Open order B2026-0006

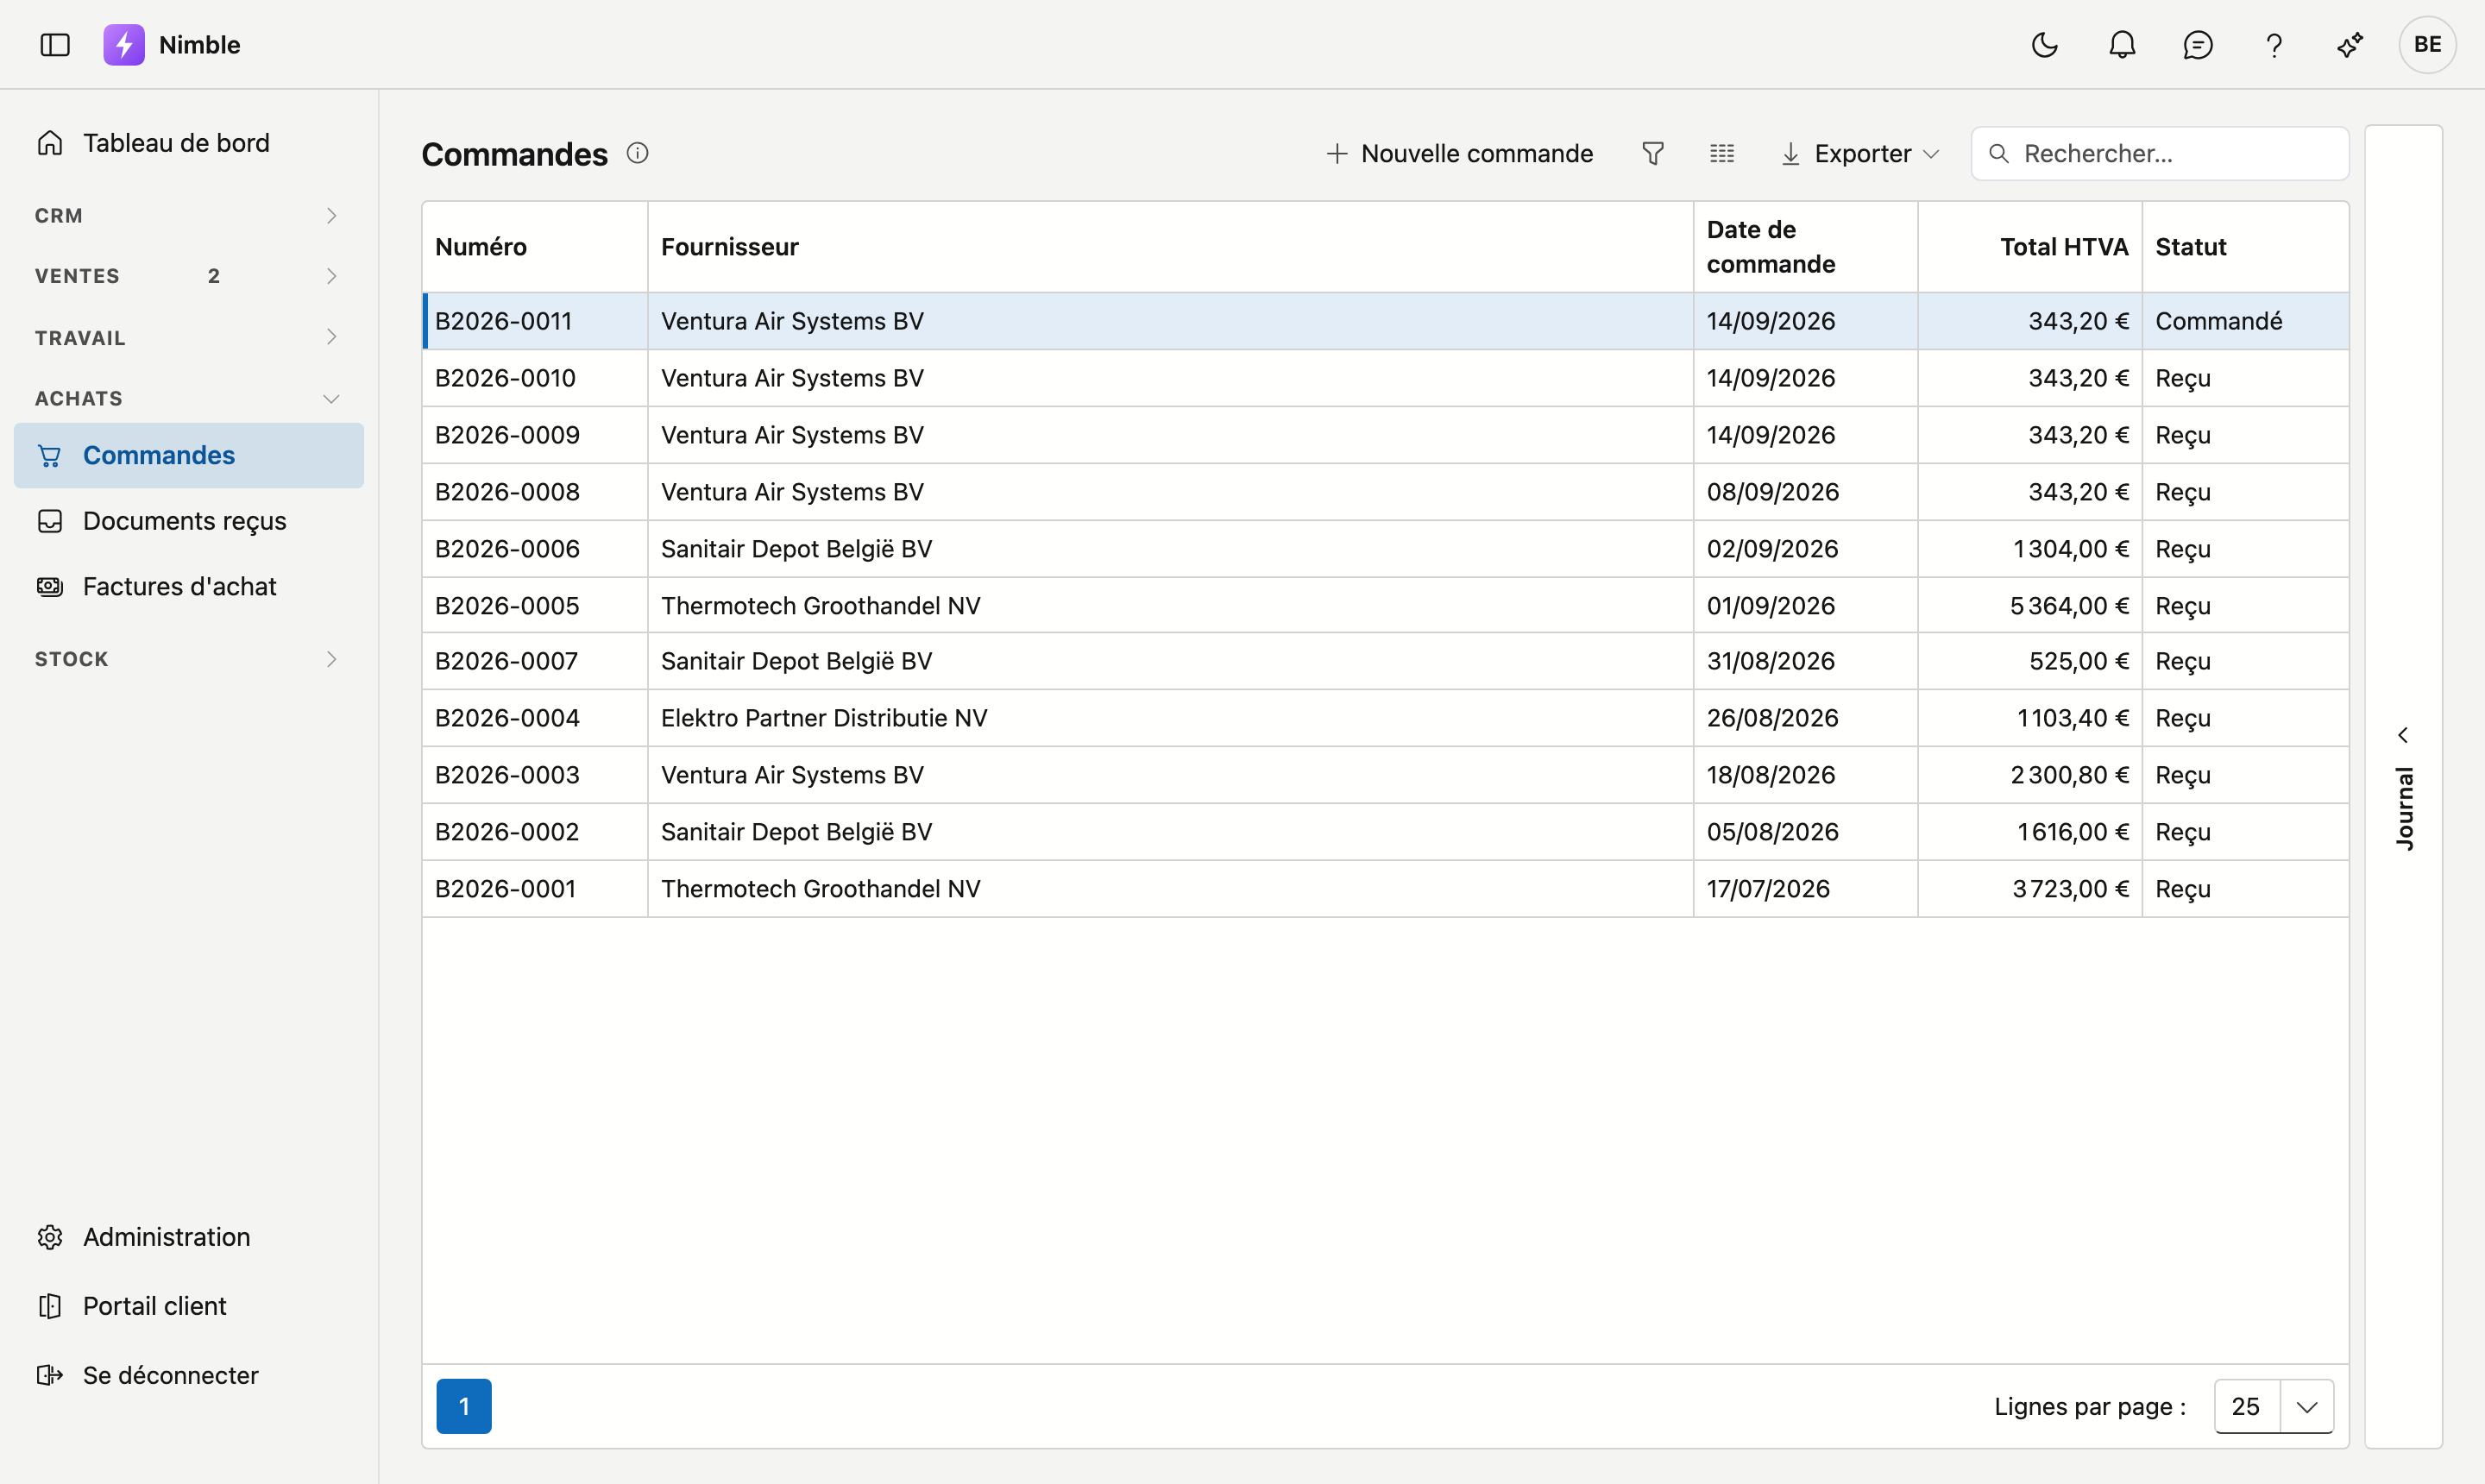[x=507, y=549]
